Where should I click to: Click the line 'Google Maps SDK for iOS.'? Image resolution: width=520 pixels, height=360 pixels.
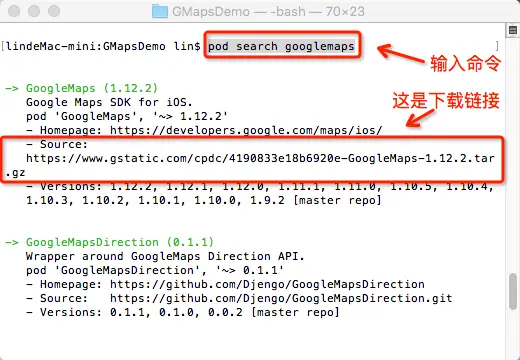point(109,102)
